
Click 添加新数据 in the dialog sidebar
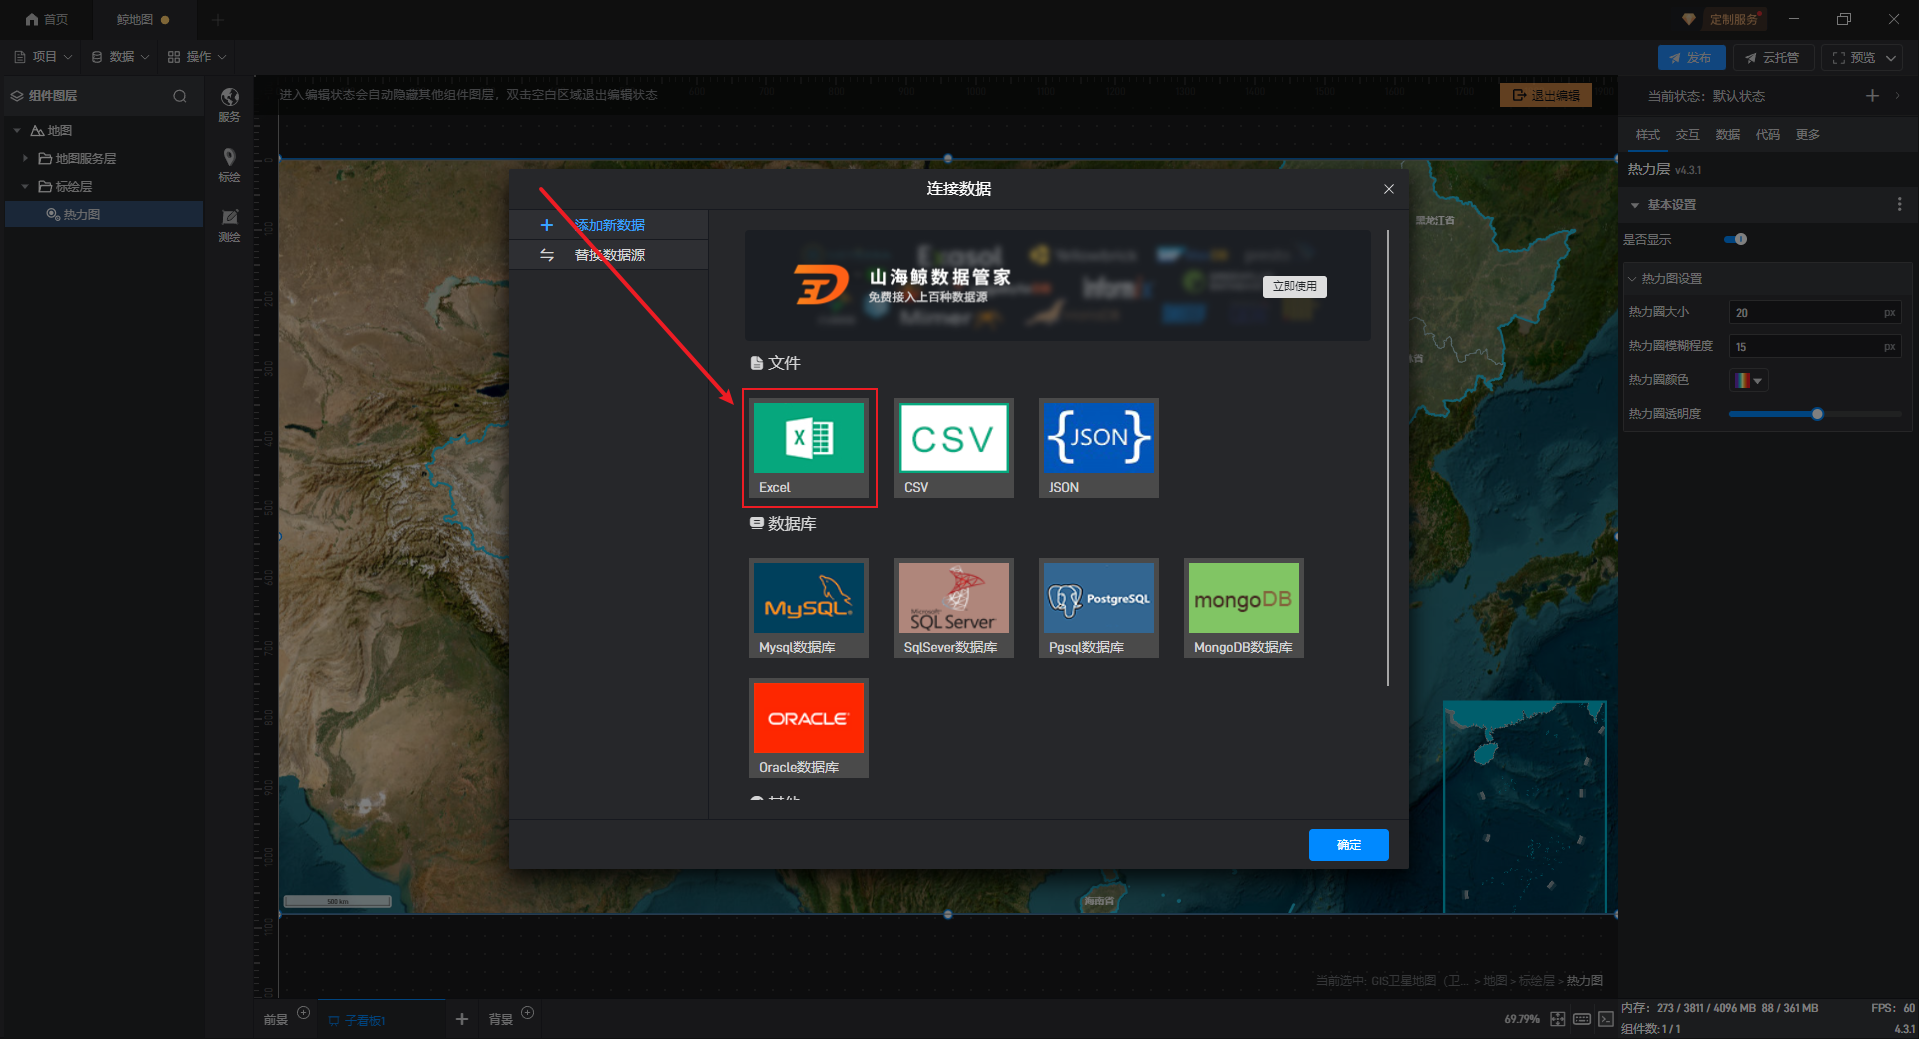click(609, 225)
